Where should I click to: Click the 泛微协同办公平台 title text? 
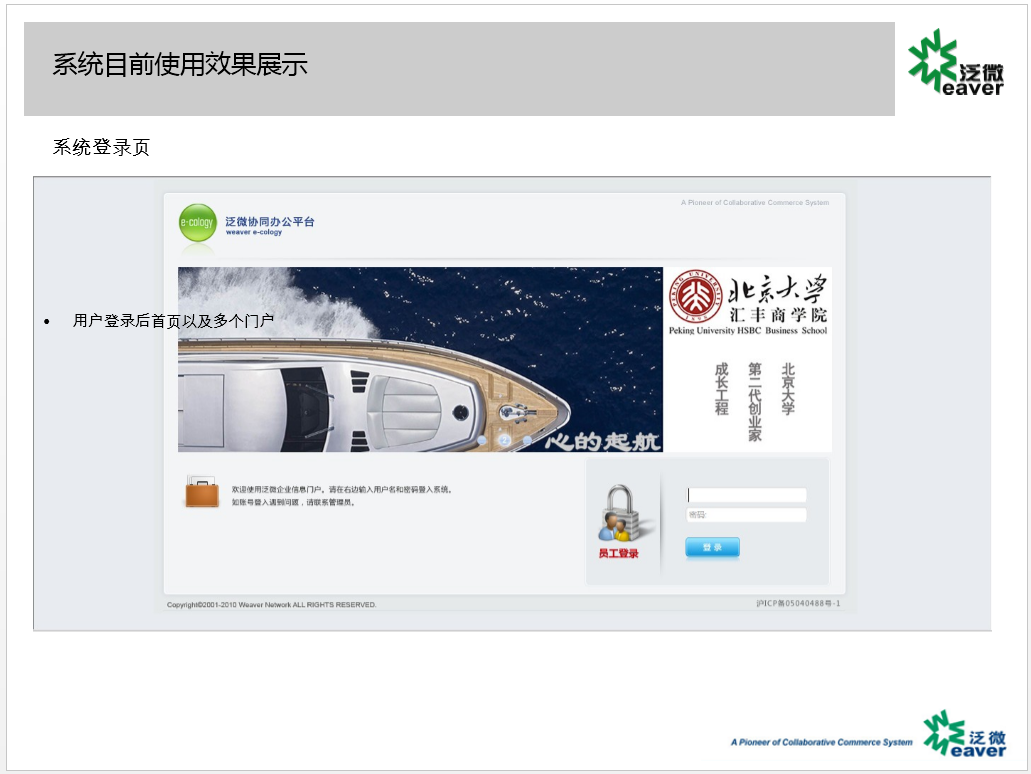tap(270, 222)
